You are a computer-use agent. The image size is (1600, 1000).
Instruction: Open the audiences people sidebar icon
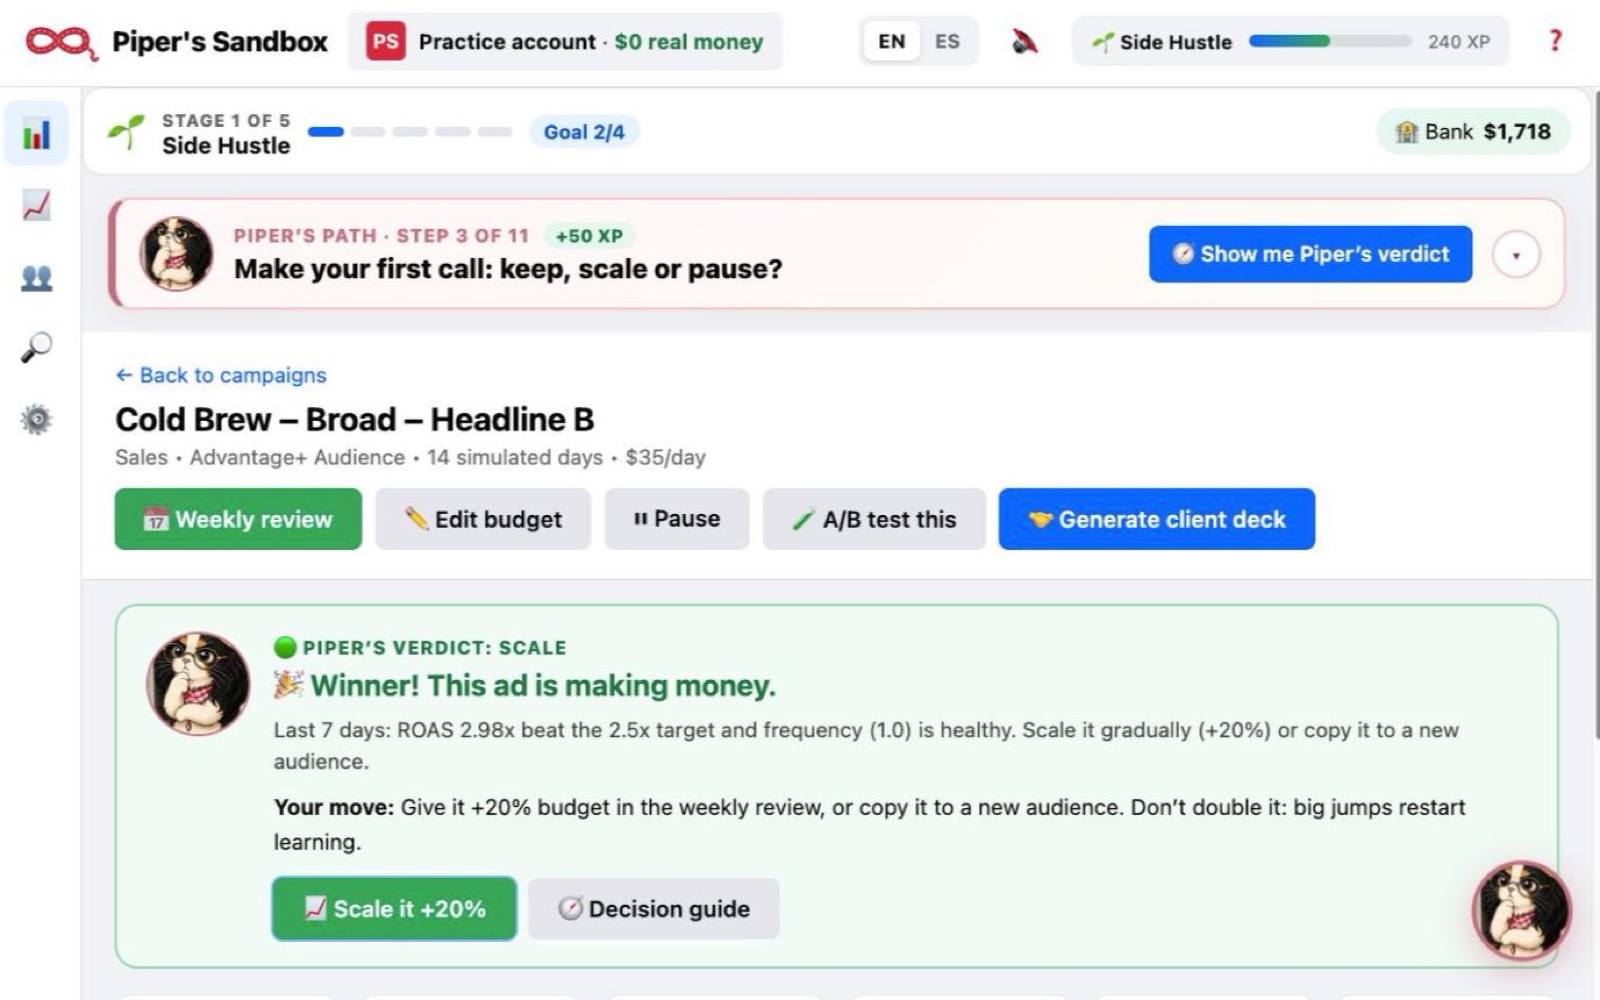tap(37, 277)
